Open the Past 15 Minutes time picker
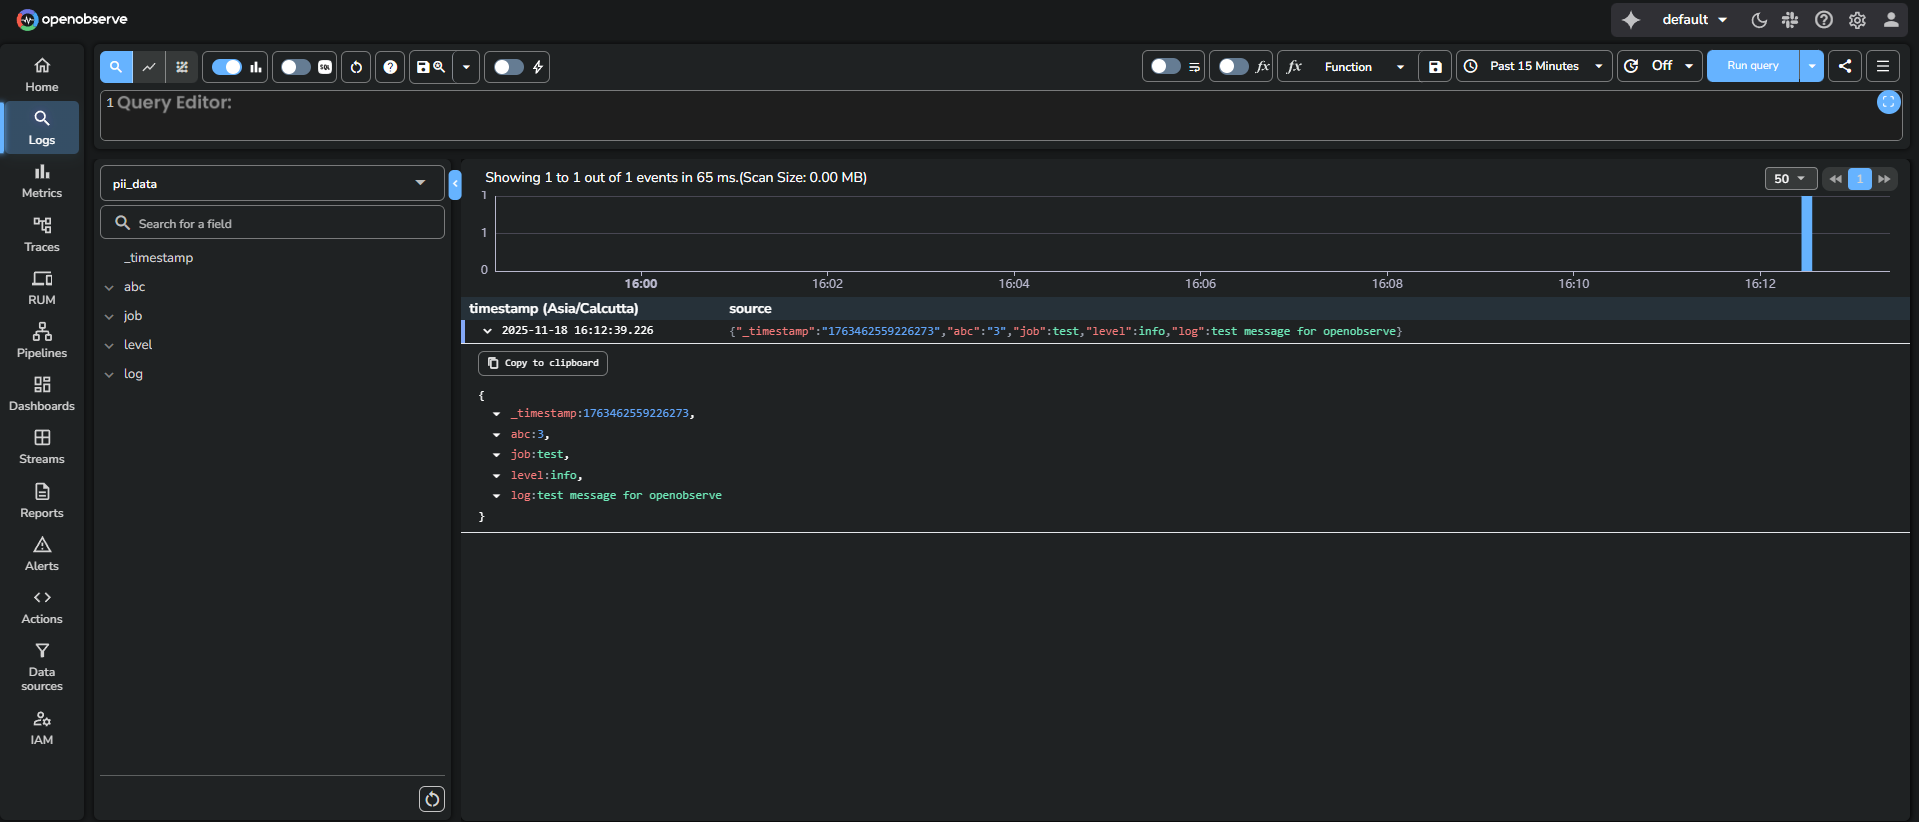 tap(1534, 67)
